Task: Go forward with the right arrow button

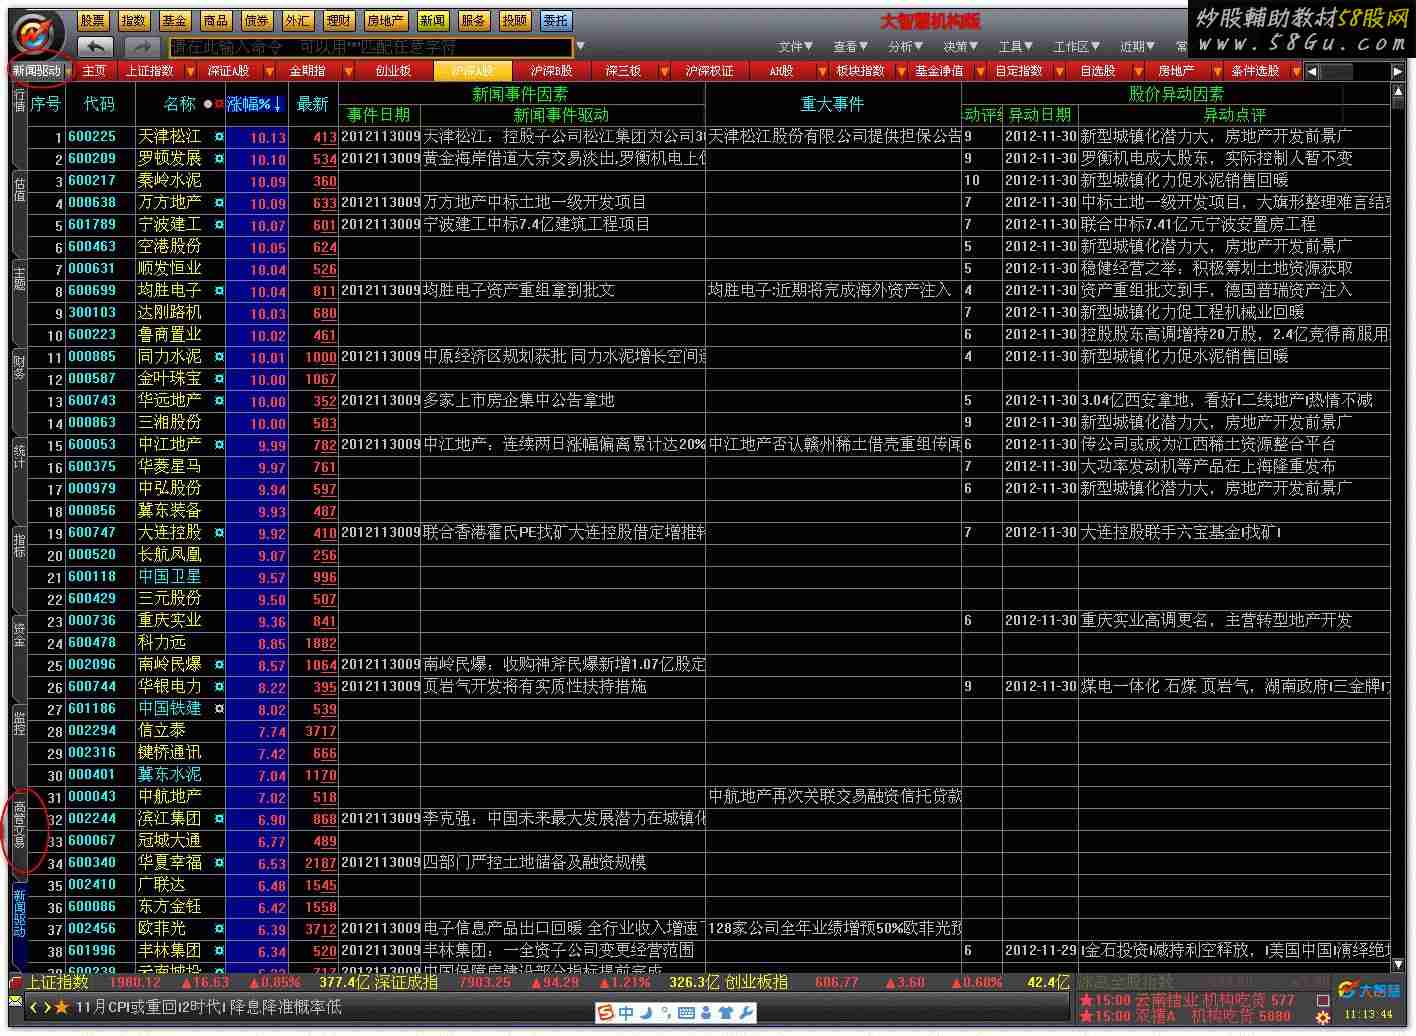Action: click(x=141, y=46)
